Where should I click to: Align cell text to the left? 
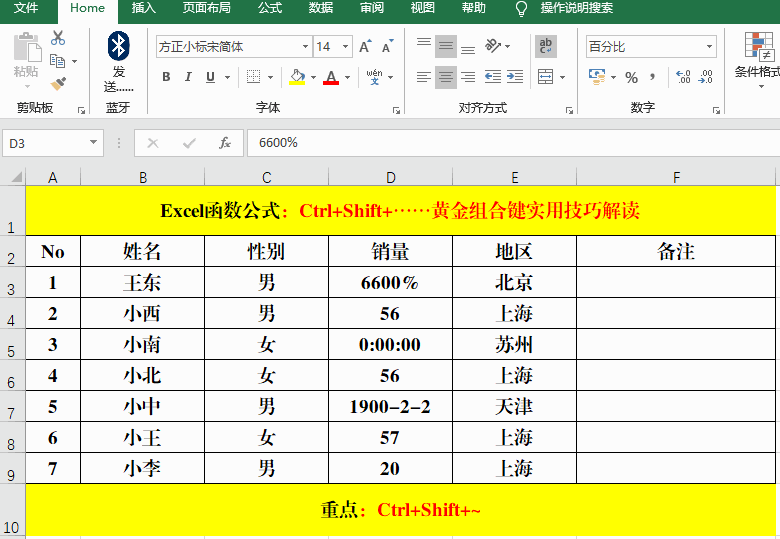point(424,77)
